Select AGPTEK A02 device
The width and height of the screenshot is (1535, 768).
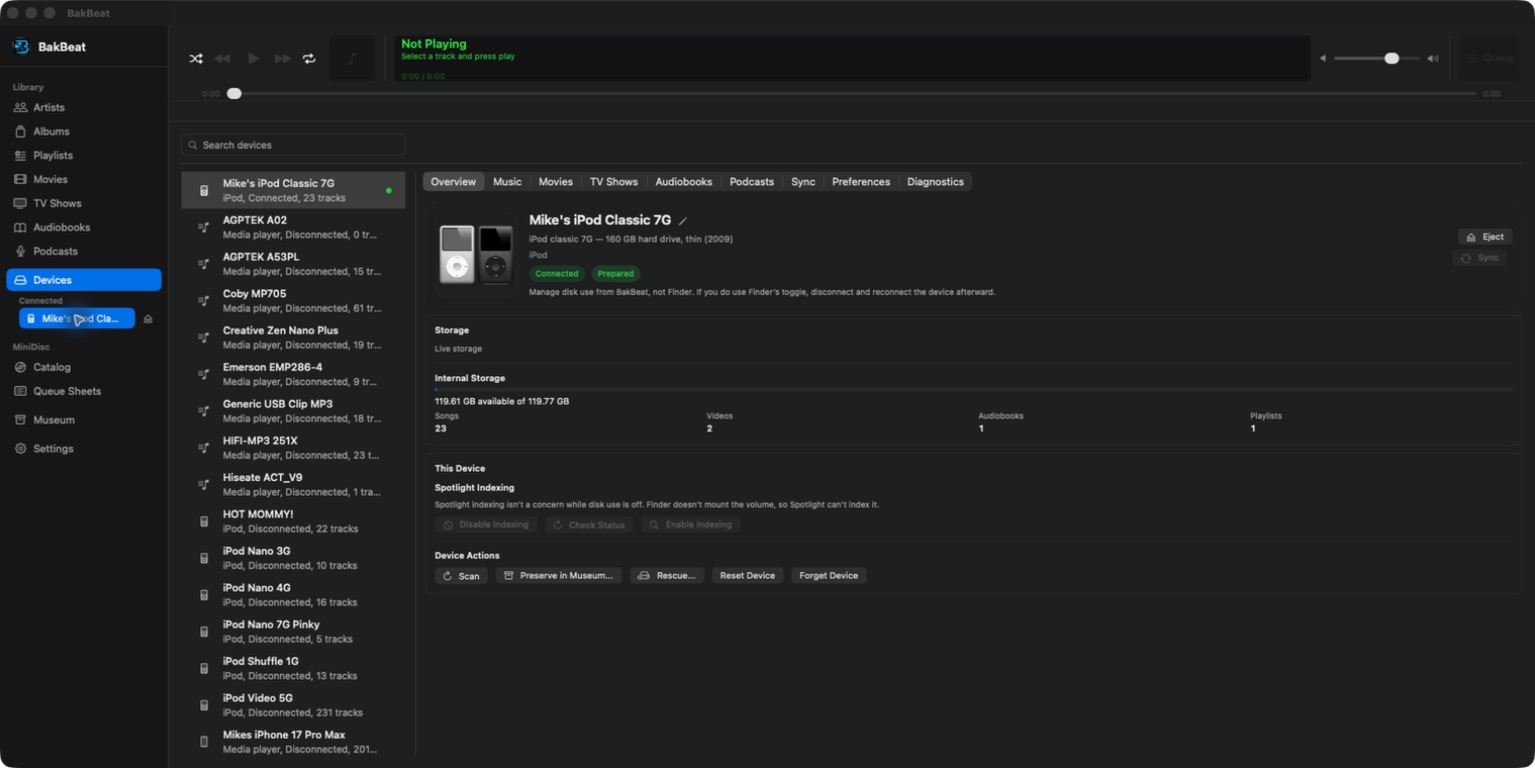[293, 227]
